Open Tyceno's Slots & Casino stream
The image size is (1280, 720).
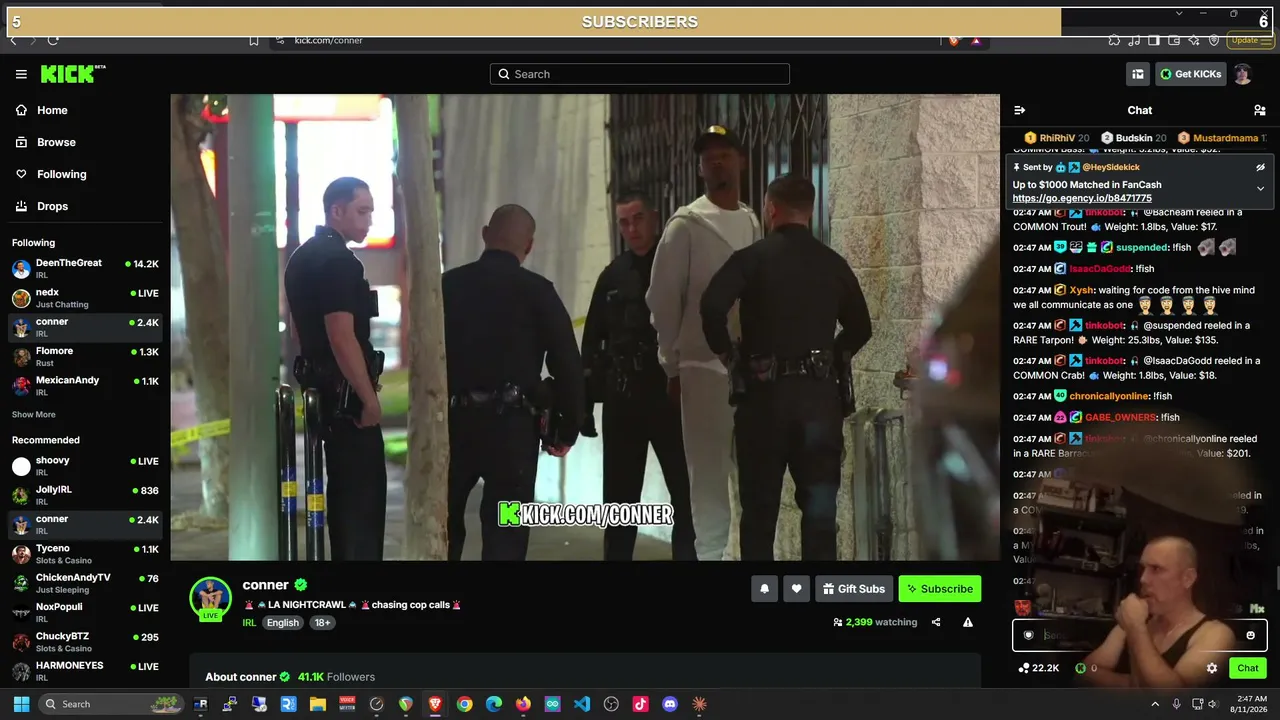tap(85, 554)
